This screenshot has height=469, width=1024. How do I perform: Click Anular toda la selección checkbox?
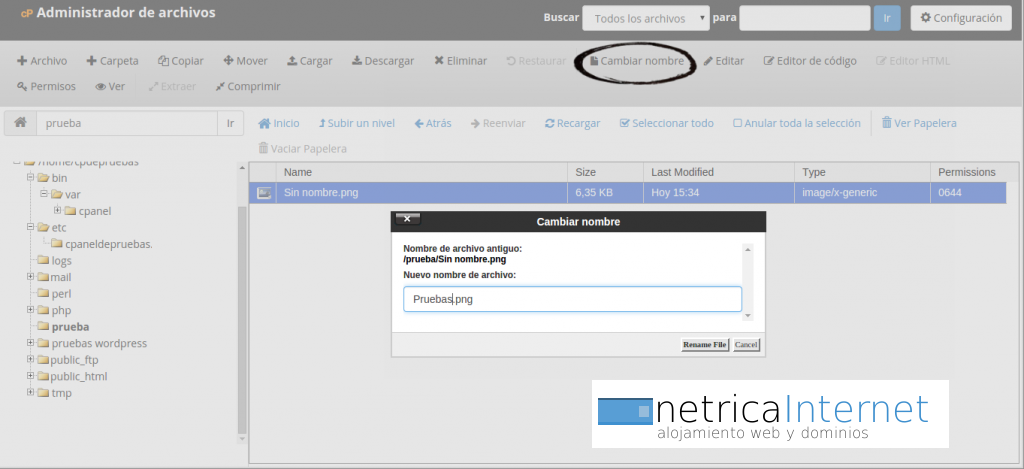coord(738,124)
